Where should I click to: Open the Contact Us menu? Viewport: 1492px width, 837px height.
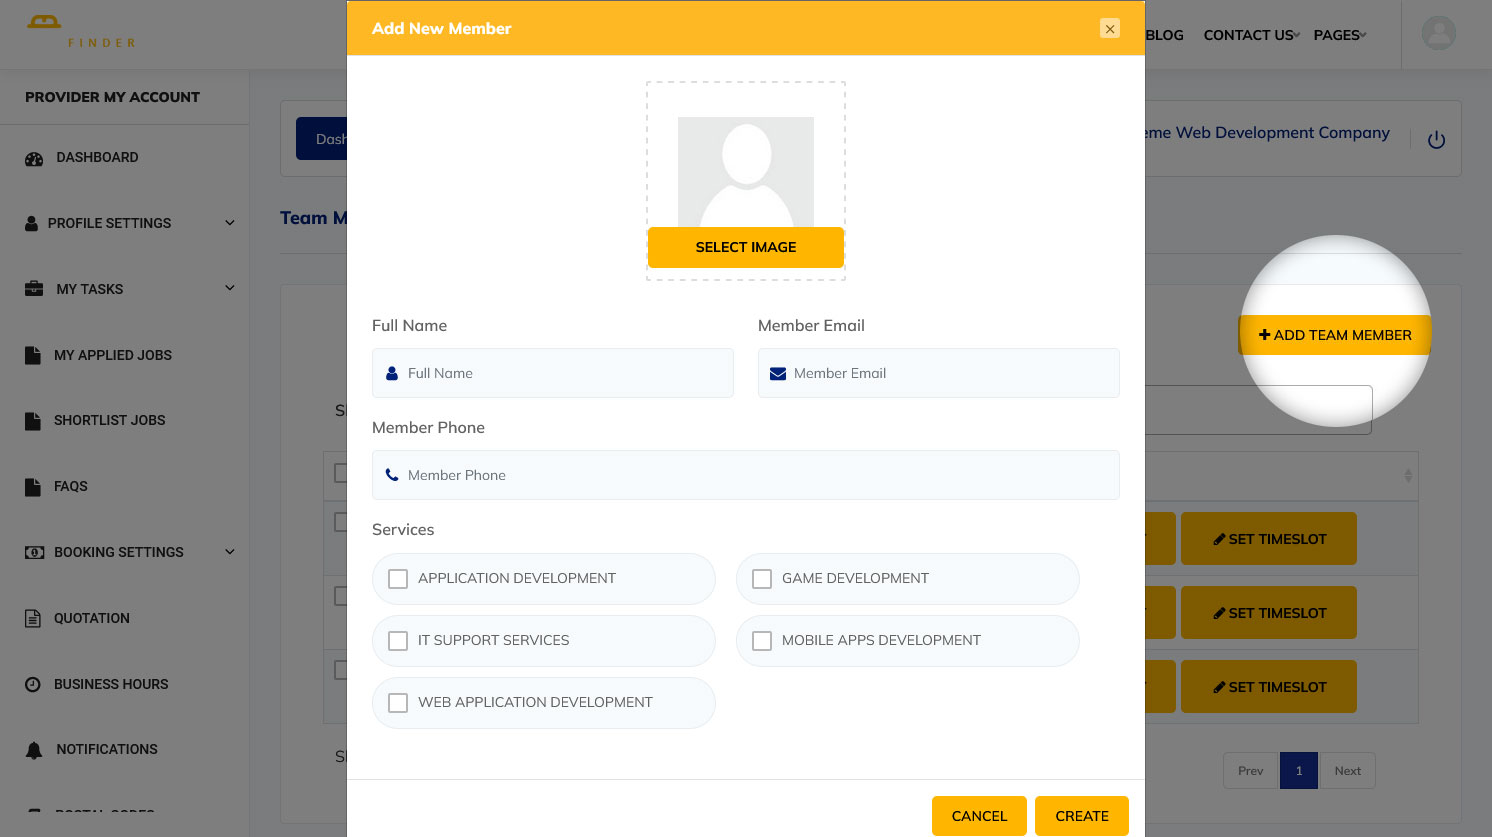(x=1250, y=35)
